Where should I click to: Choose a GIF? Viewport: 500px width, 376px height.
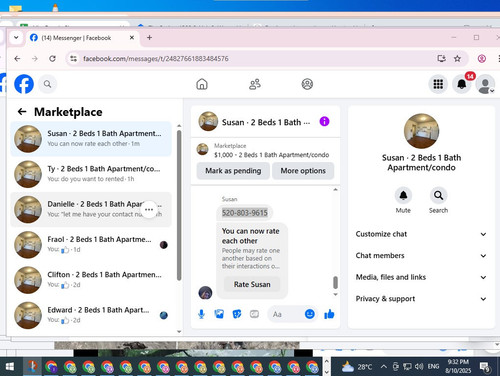pos(254,314)
